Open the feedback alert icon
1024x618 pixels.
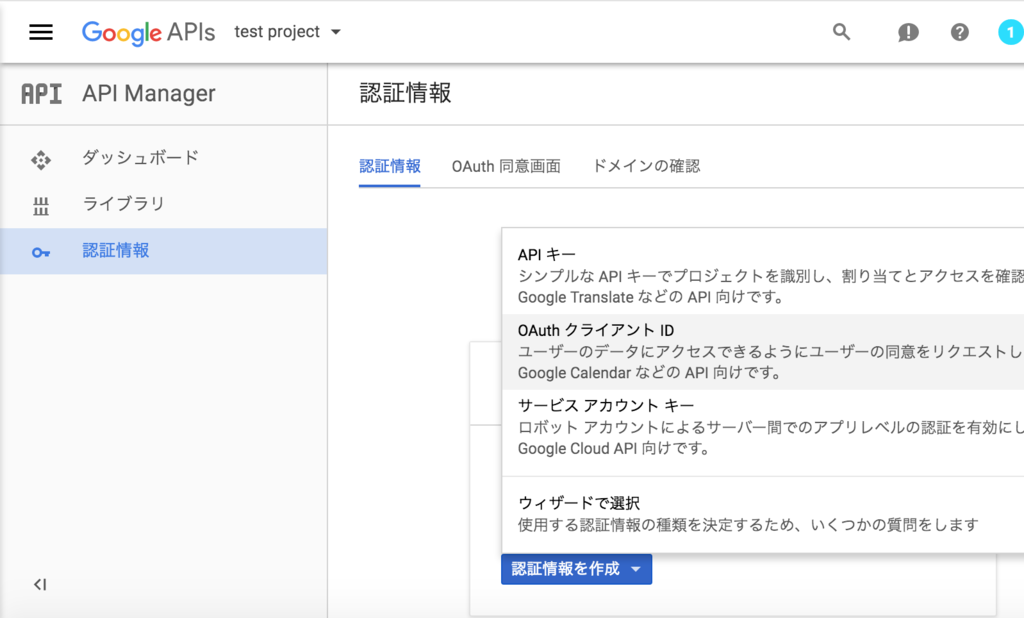[908, 32]
